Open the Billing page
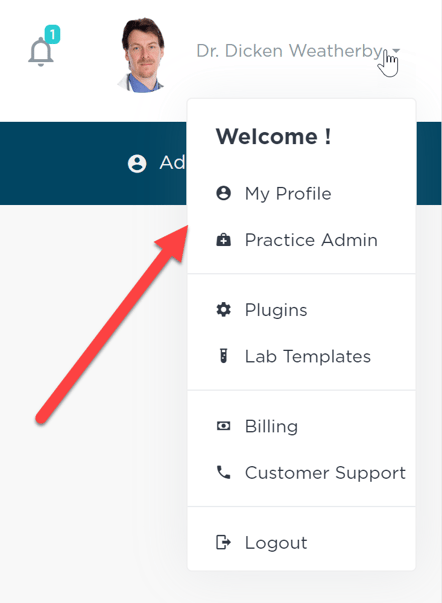Image resolution: width=442 pixels, height=603 pixels. (301, 426)
